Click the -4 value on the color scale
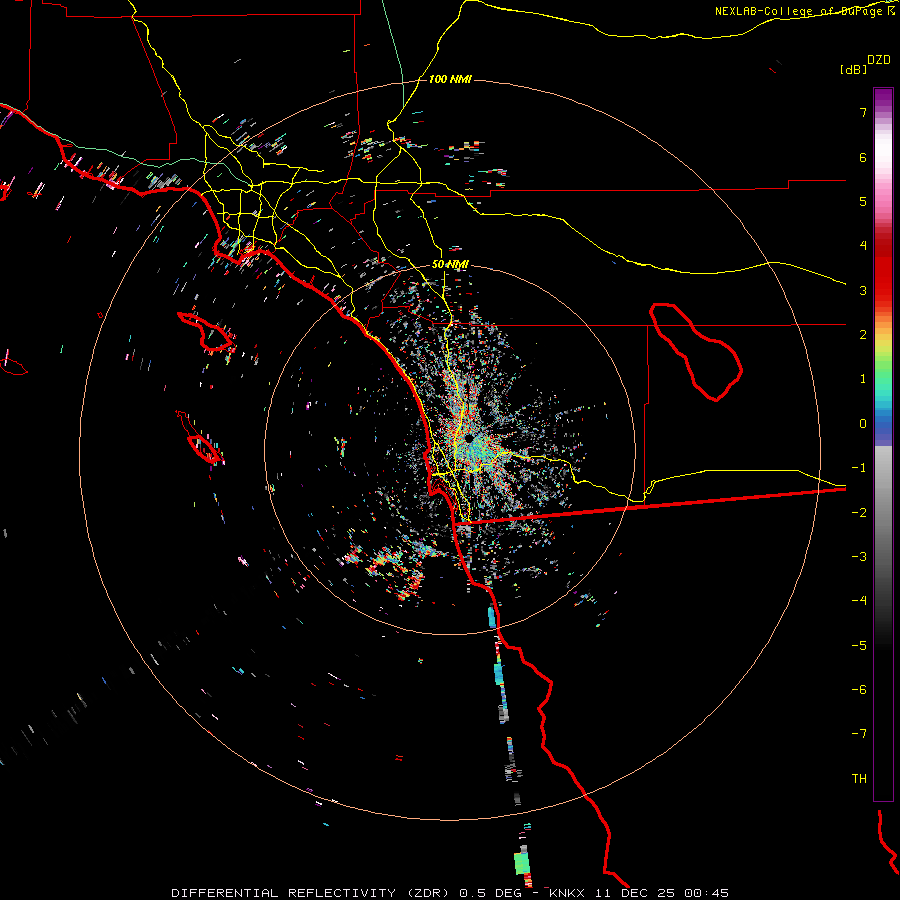900x900 pixels. click(x=859, y=601)
